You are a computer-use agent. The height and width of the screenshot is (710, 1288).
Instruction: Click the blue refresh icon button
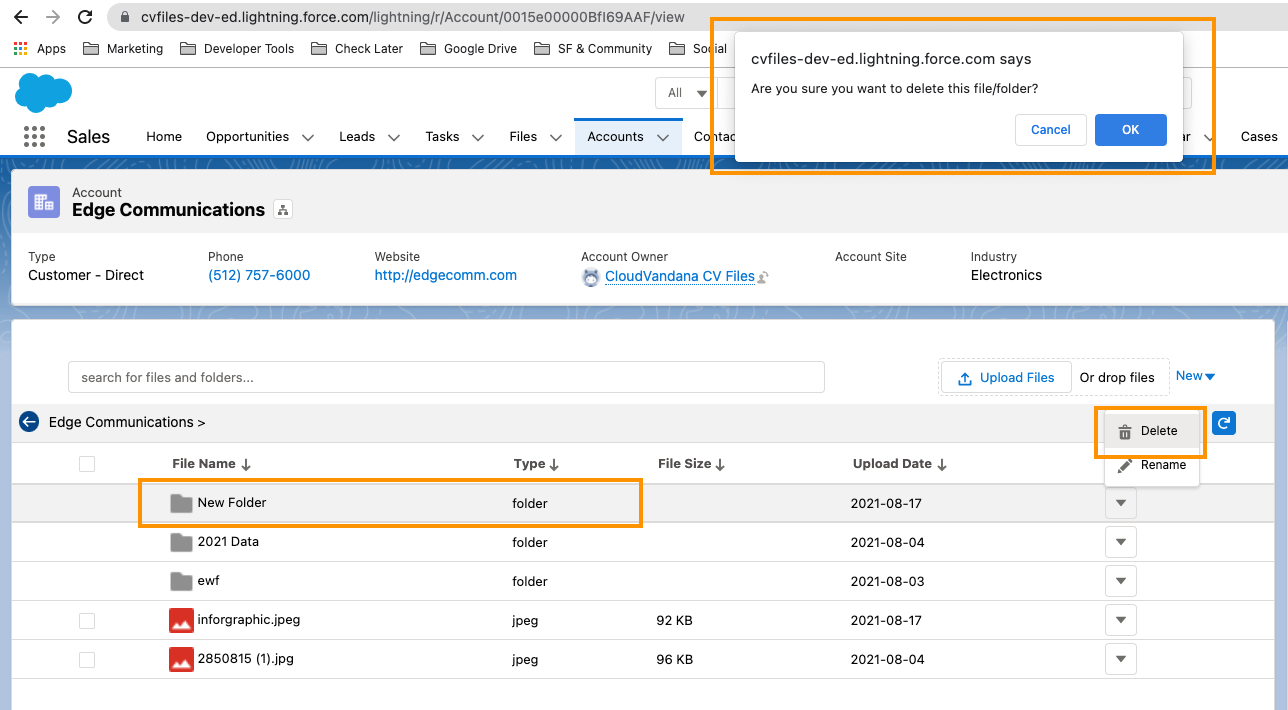[x=1224, y=423]
